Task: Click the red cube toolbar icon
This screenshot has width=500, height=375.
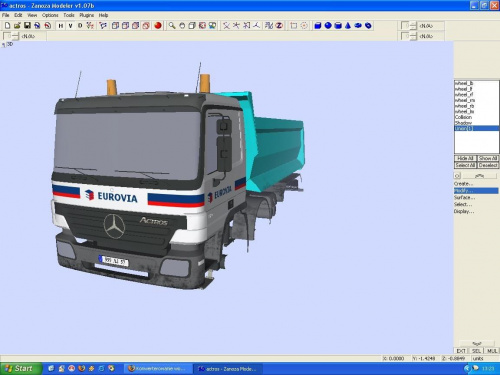Action: (x=146, y=26)
